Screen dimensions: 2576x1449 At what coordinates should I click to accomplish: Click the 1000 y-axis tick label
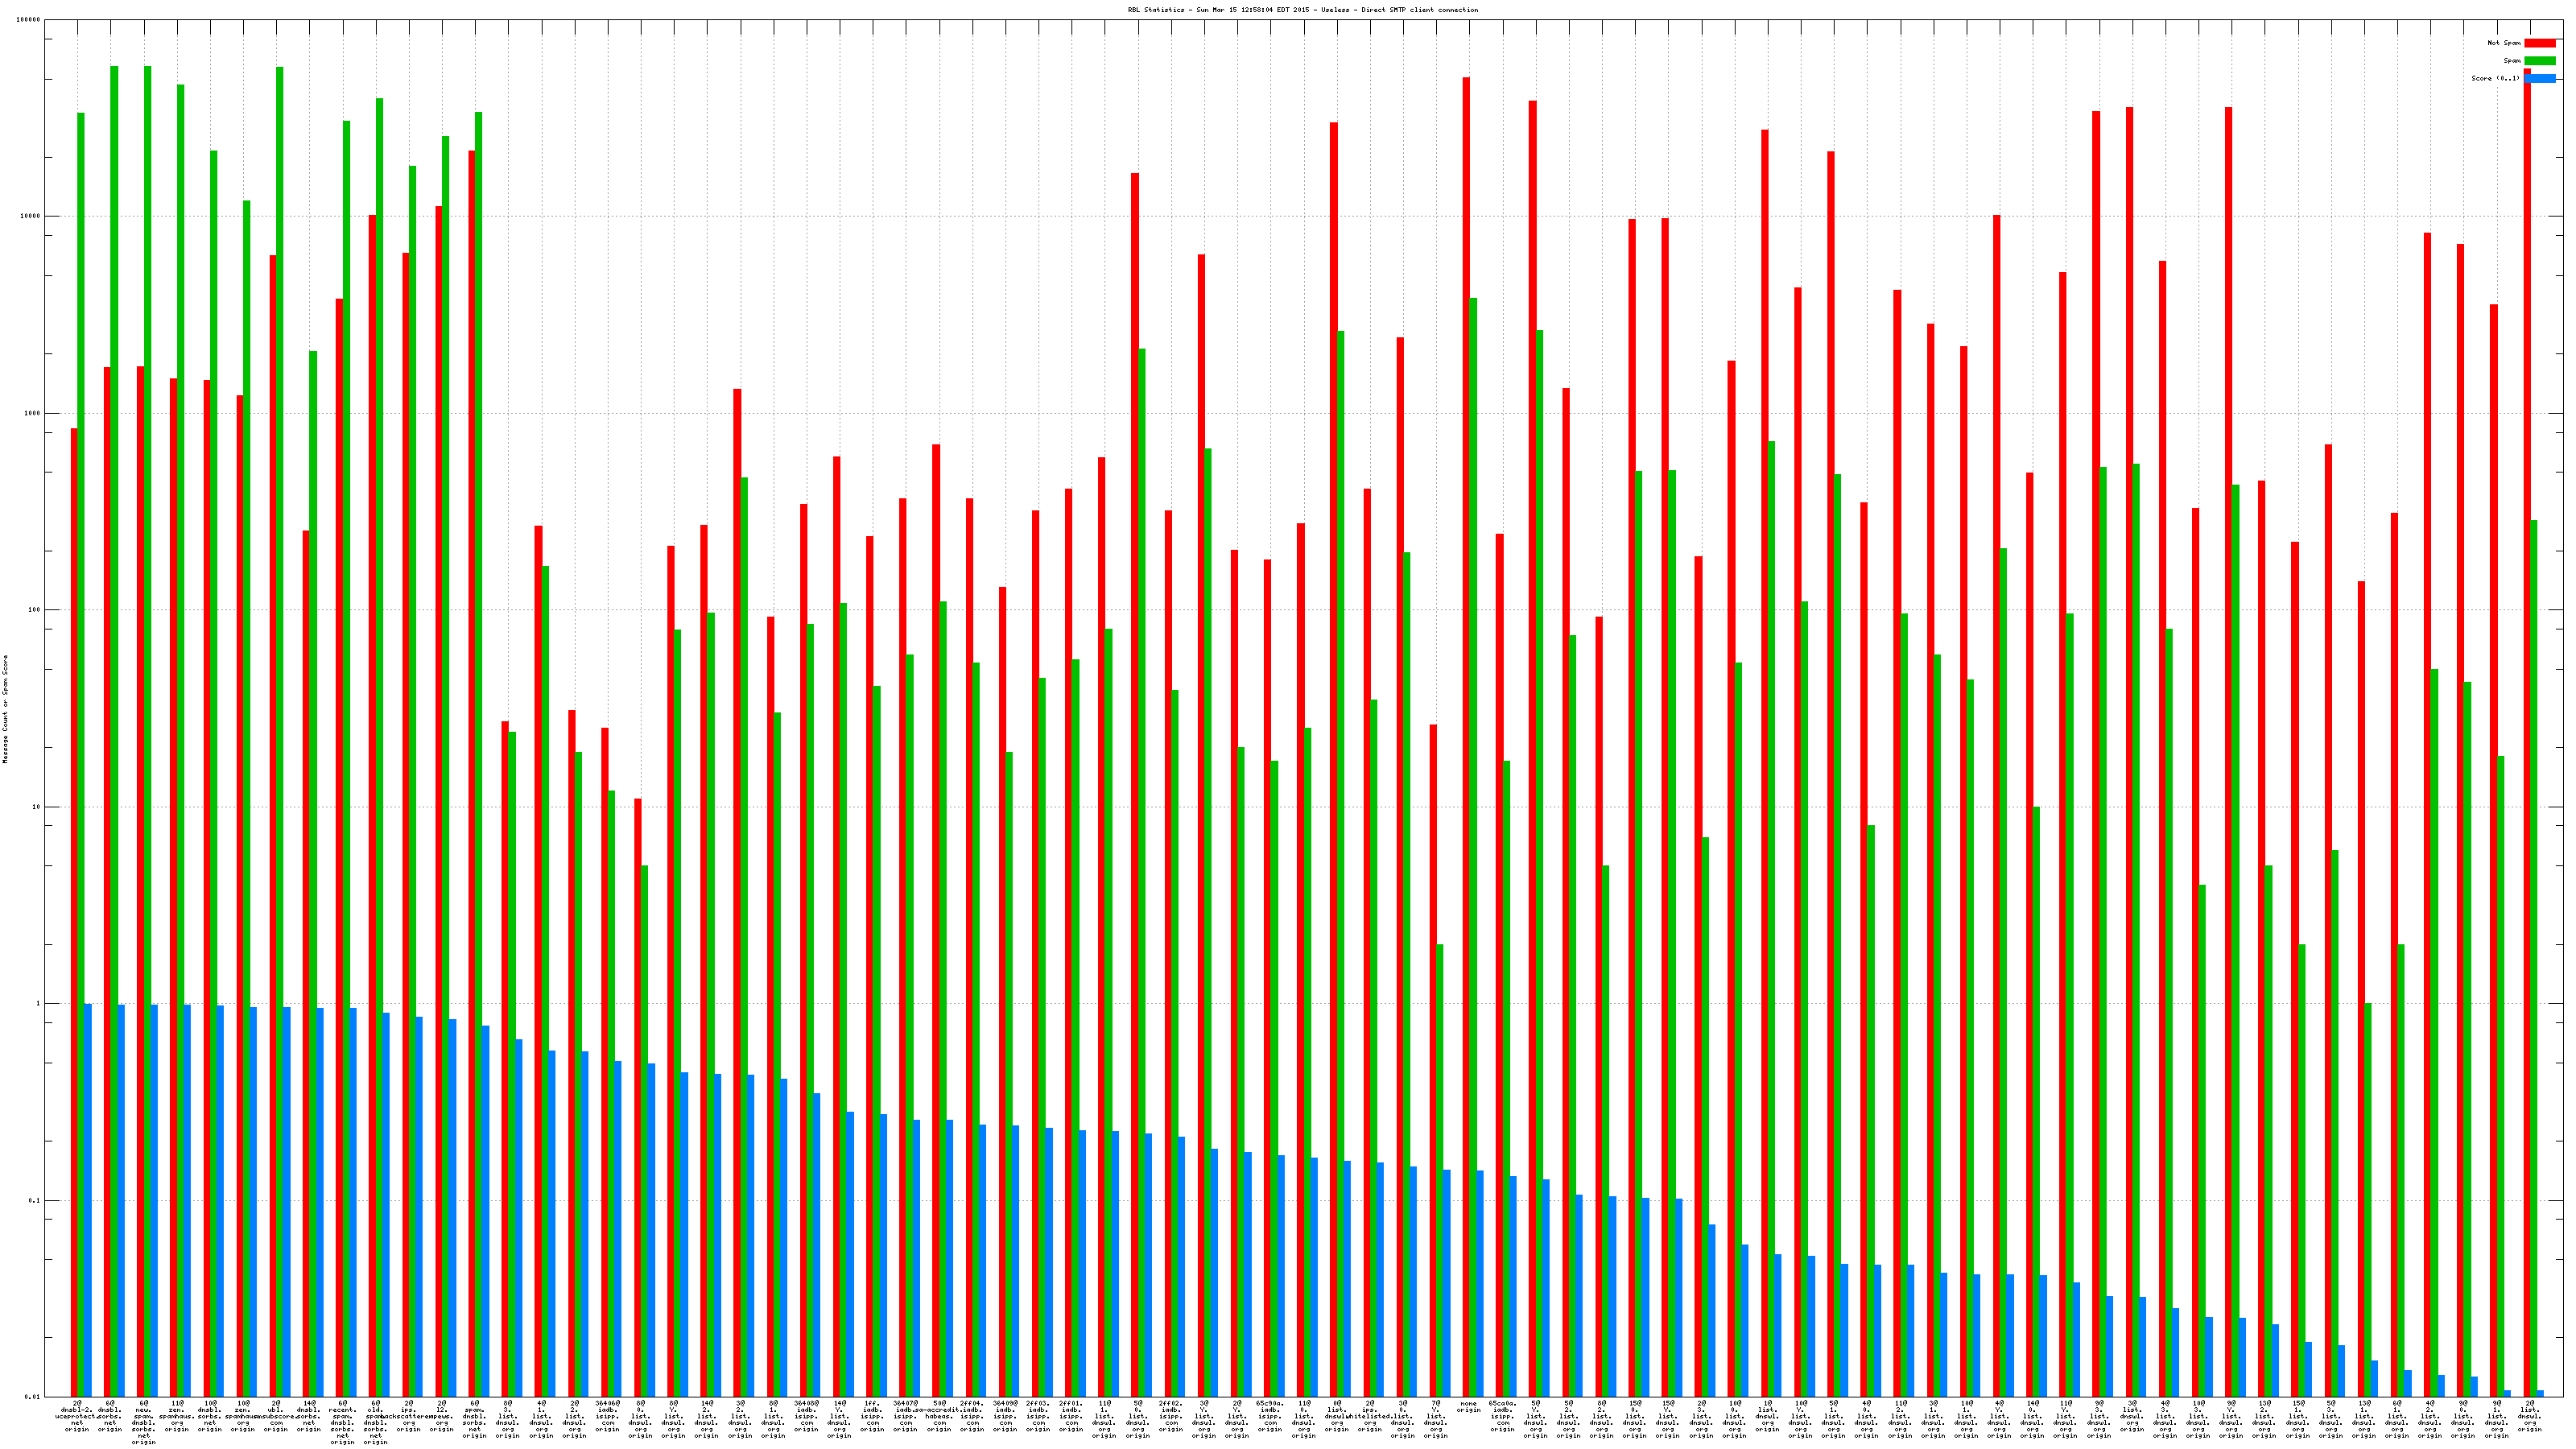click(34, 413)
